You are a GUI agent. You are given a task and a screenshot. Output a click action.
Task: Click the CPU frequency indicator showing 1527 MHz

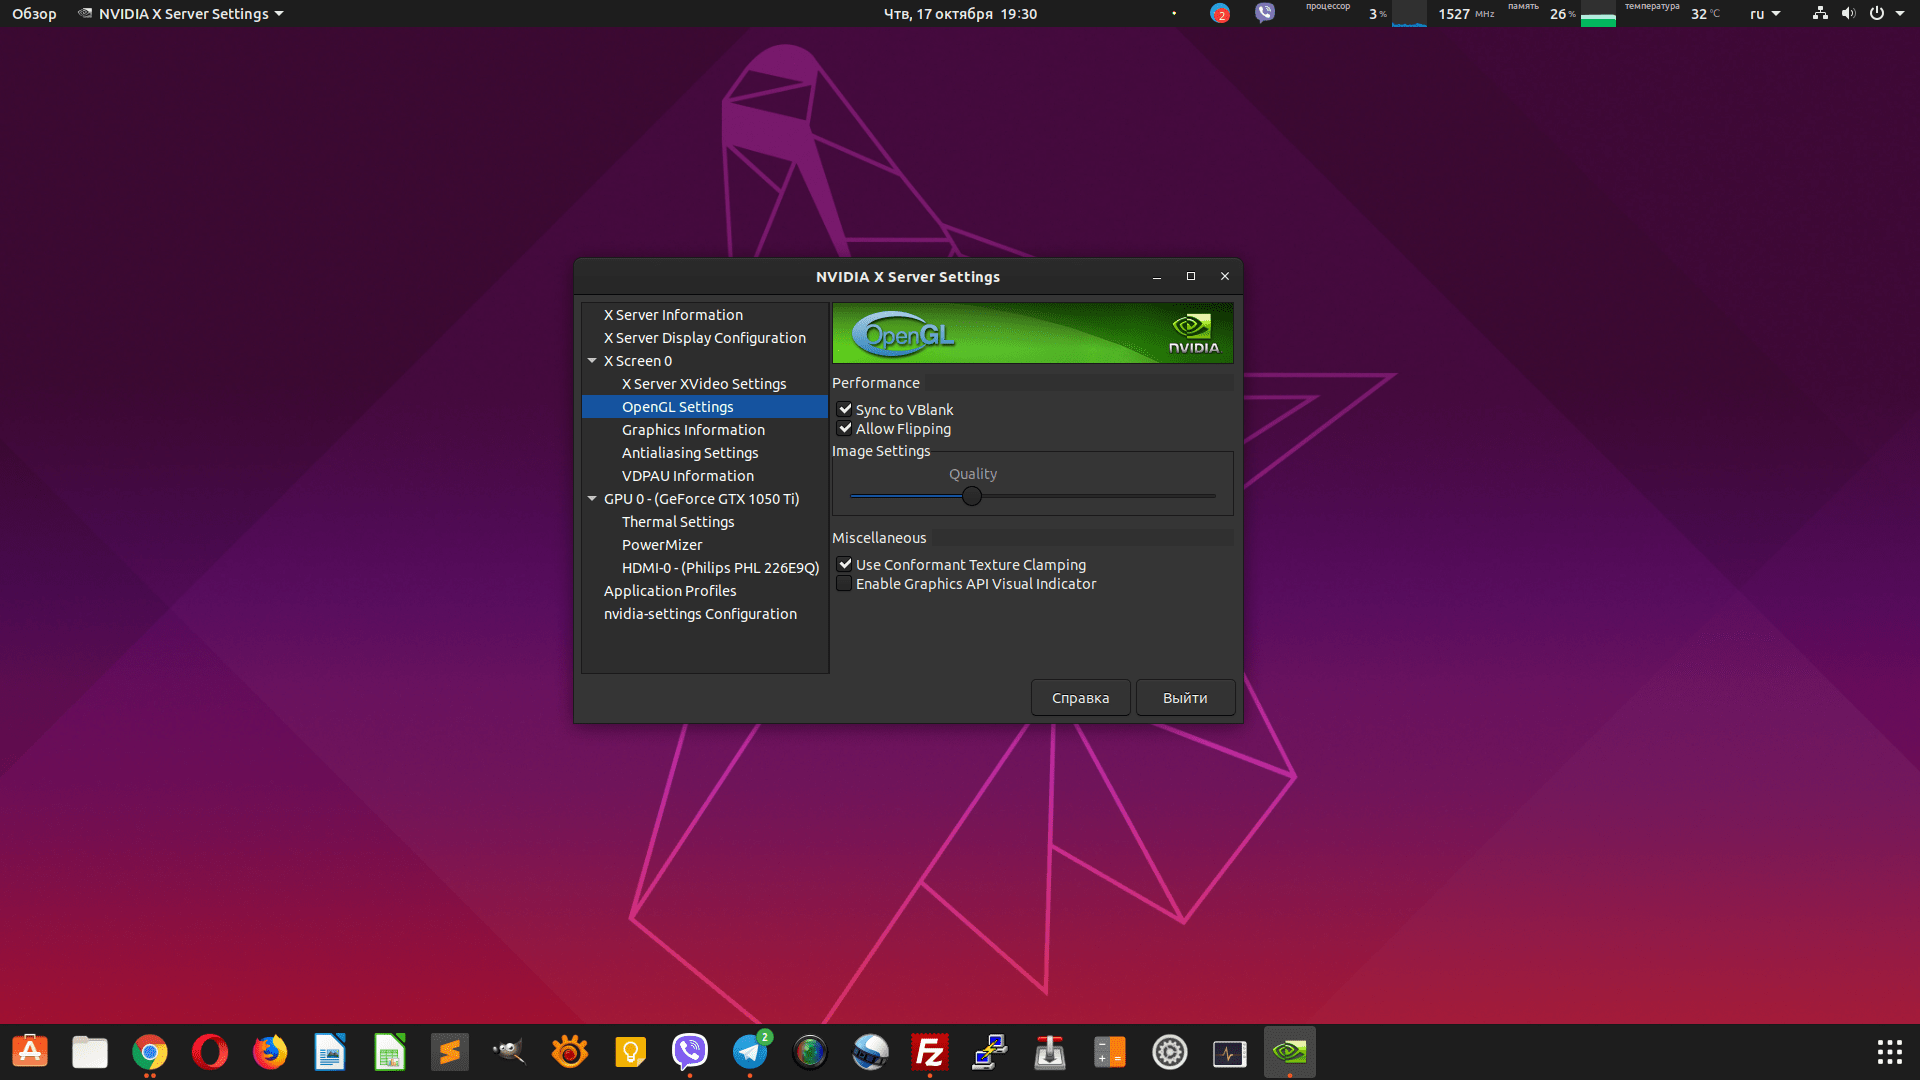(x=1466, y=14)
